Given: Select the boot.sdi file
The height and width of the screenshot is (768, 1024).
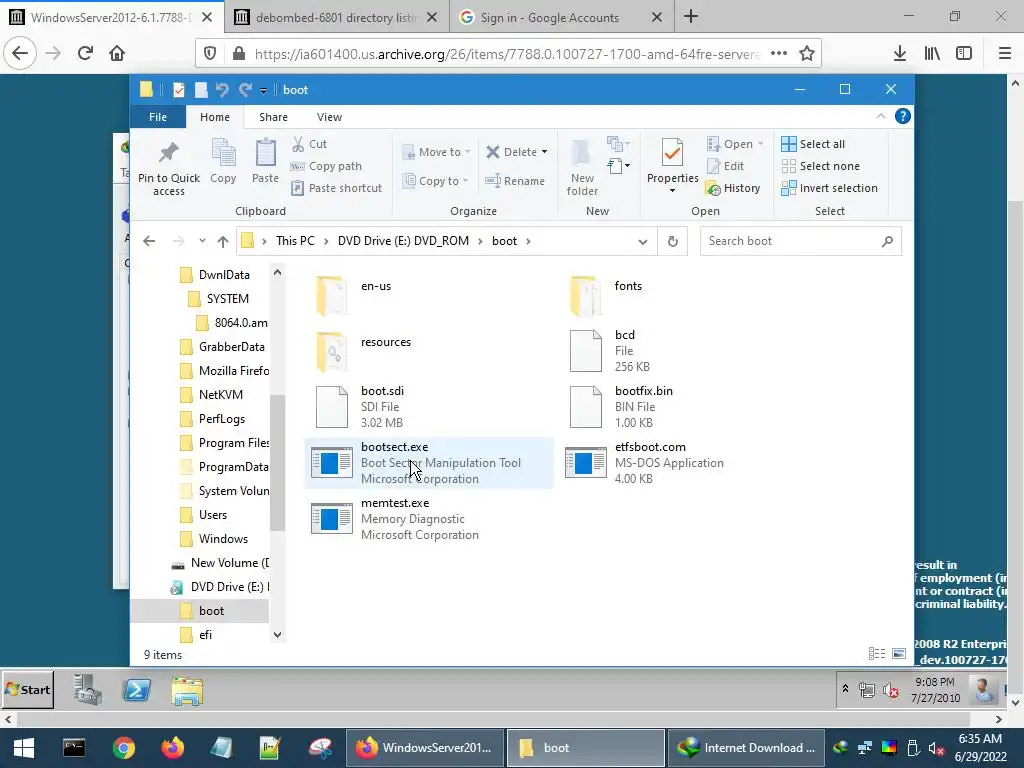Looking at the screenshot, I should [428, 406].
